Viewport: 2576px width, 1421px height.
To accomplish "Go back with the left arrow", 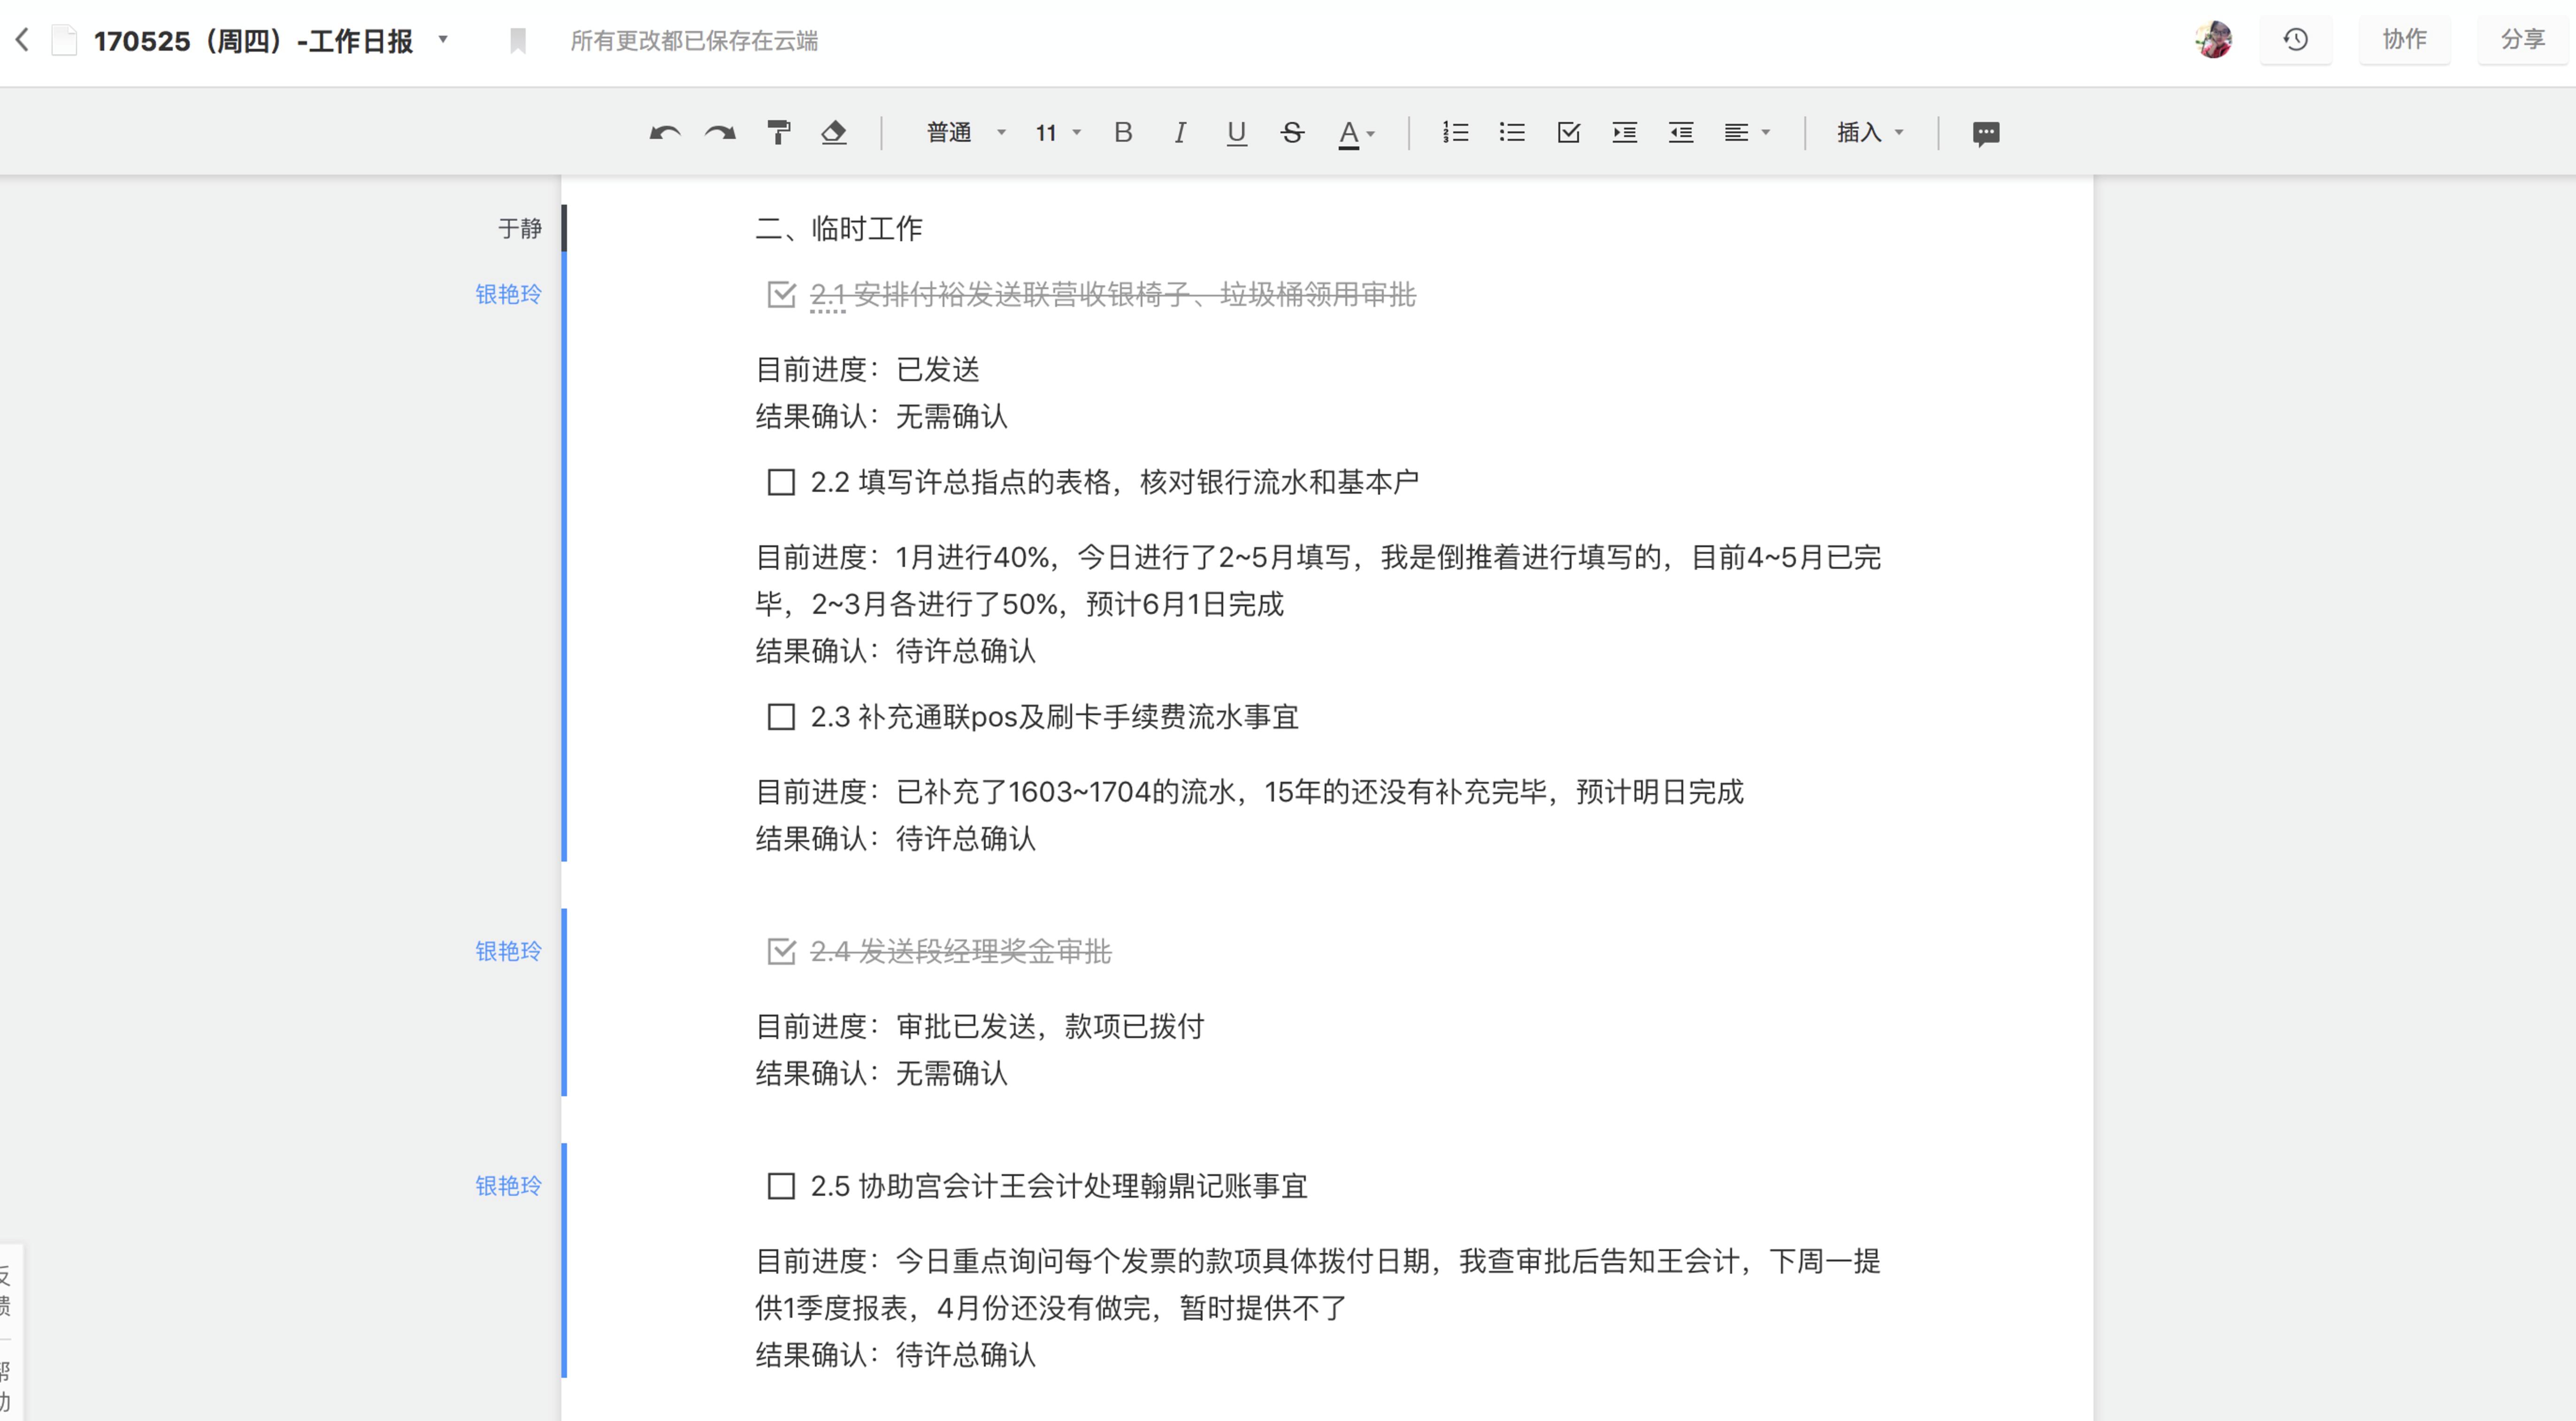I will (x=22, y=40).
